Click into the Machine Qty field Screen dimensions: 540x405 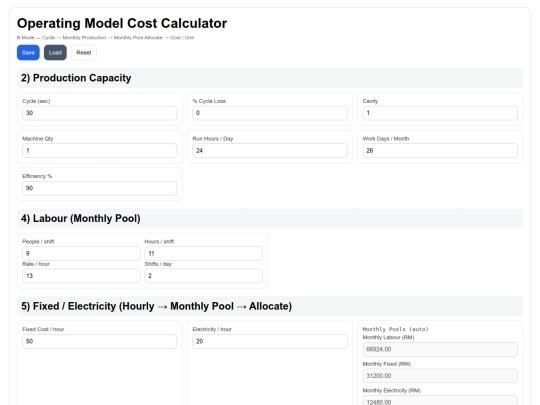tap(100, 150)
